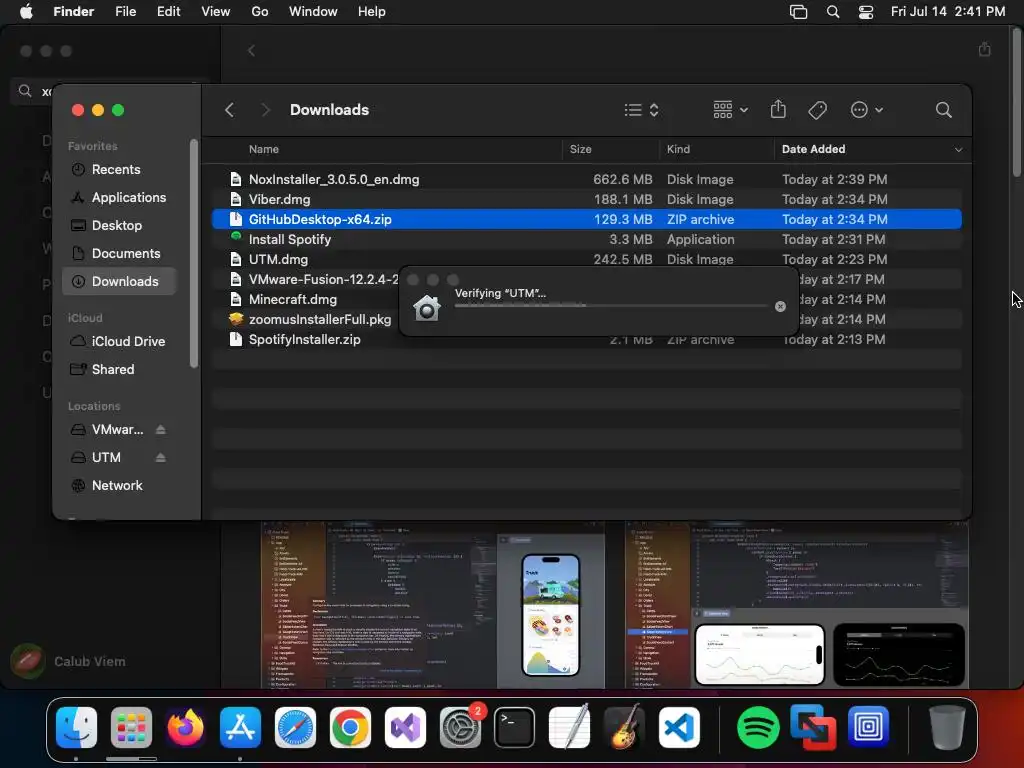Open Visual Studio from the Dock
The image size is (1024, 768).
405,727
